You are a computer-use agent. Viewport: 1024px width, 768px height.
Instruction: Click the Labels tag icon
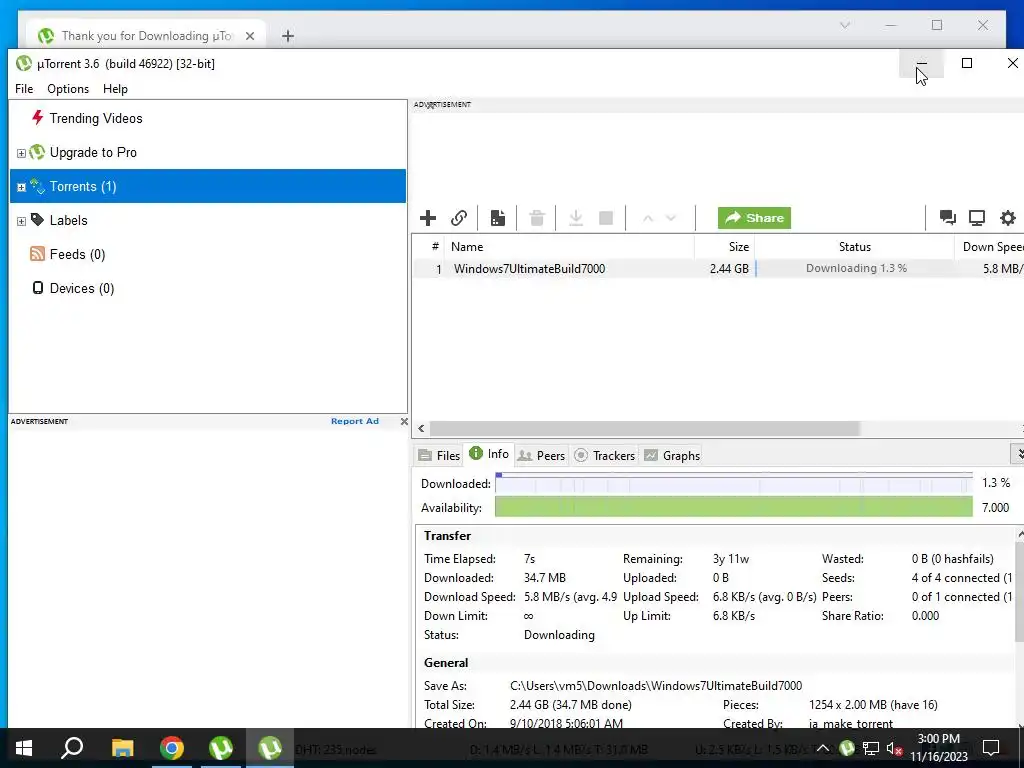37,219
